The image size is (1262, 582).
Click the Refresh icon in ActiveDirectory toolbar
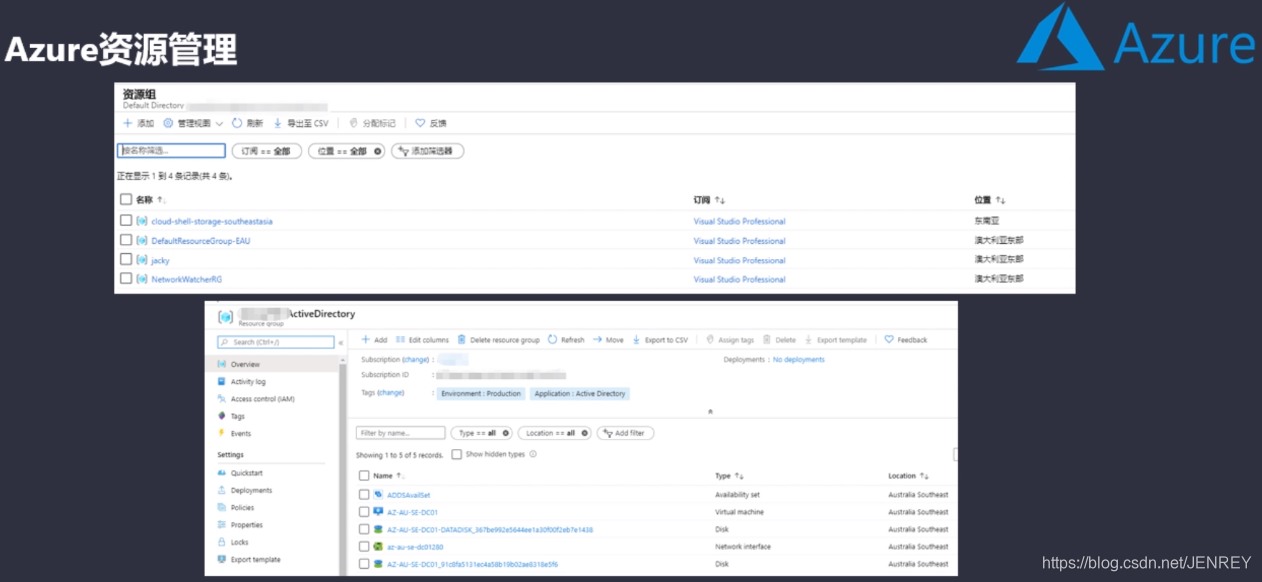(x=552, y=340)
